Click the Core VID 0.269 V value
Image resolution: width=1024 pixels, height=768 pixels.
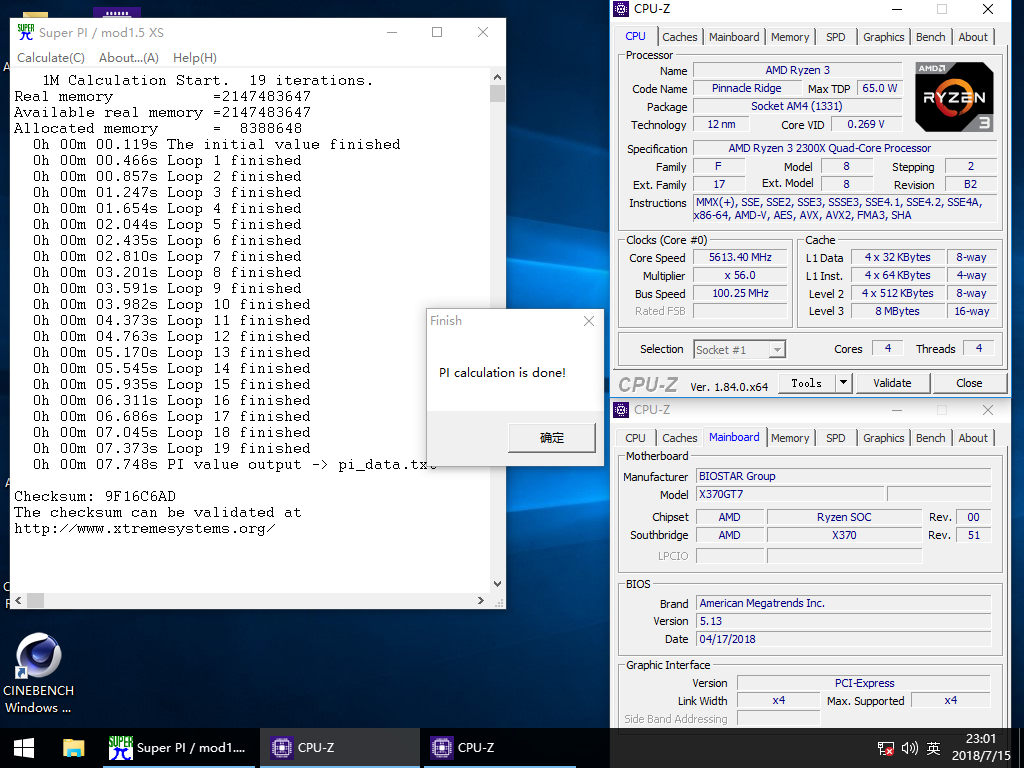coord(866,124)
